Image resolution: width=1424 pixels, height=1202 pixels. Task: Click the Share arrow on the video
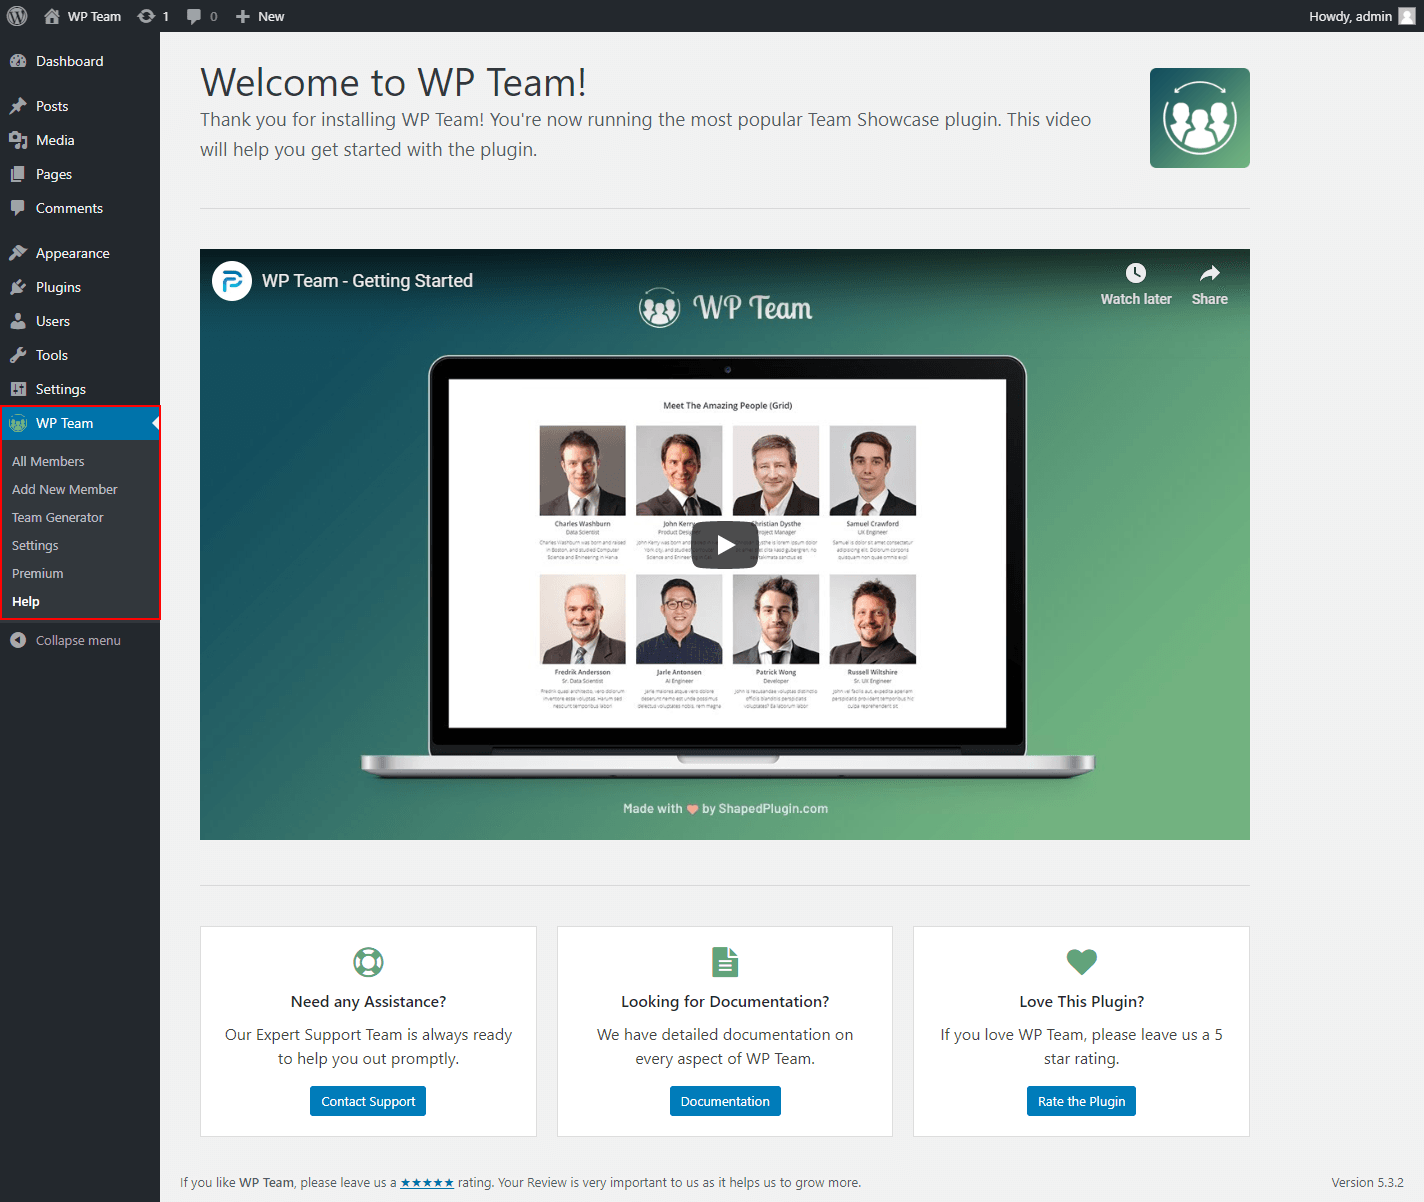(x=1210, y=273)
